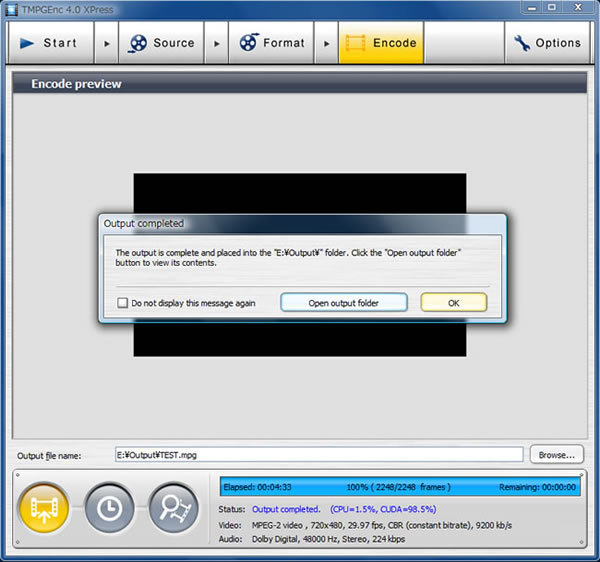Click the 'Output completed.' status text

click(x=286, y=509)
